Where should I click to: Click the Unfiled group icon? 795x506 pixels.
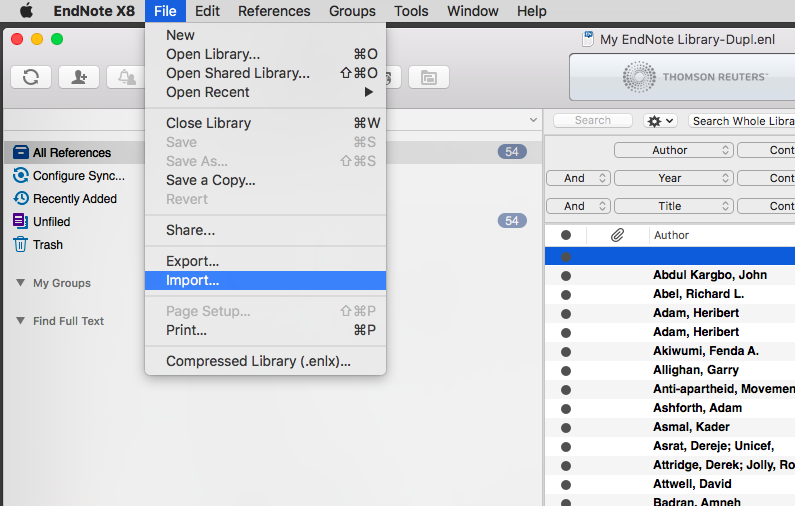(x=20, y=221)
